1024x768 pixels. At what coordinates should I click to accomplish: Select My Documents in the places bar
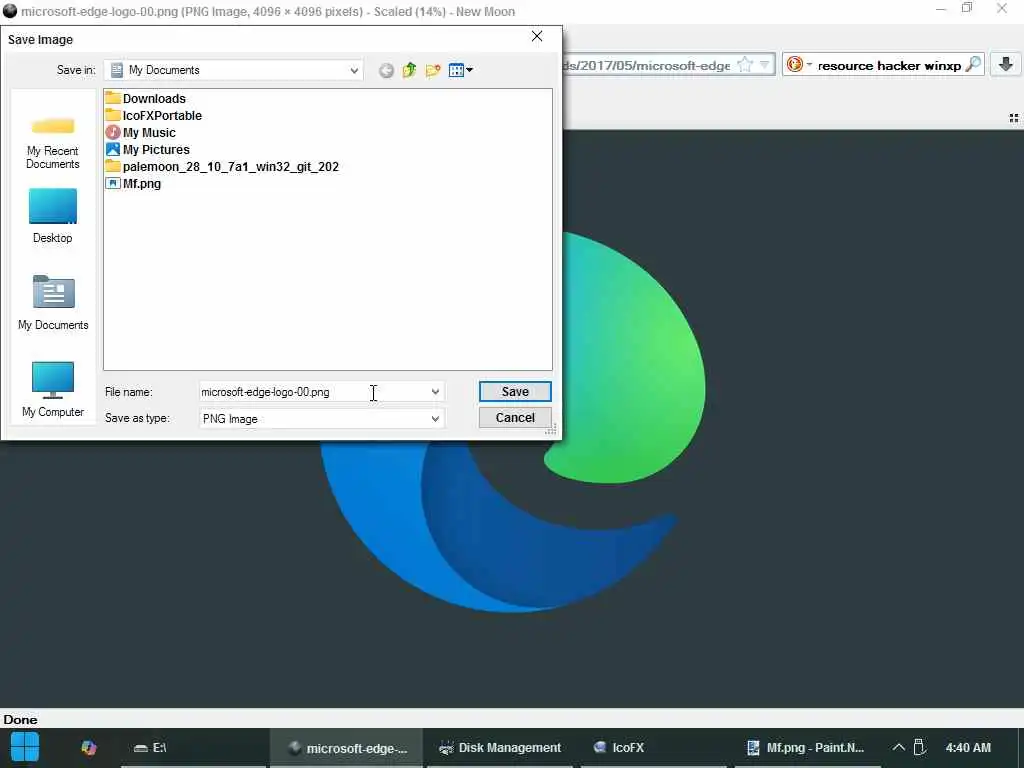(x=53, y=302)
